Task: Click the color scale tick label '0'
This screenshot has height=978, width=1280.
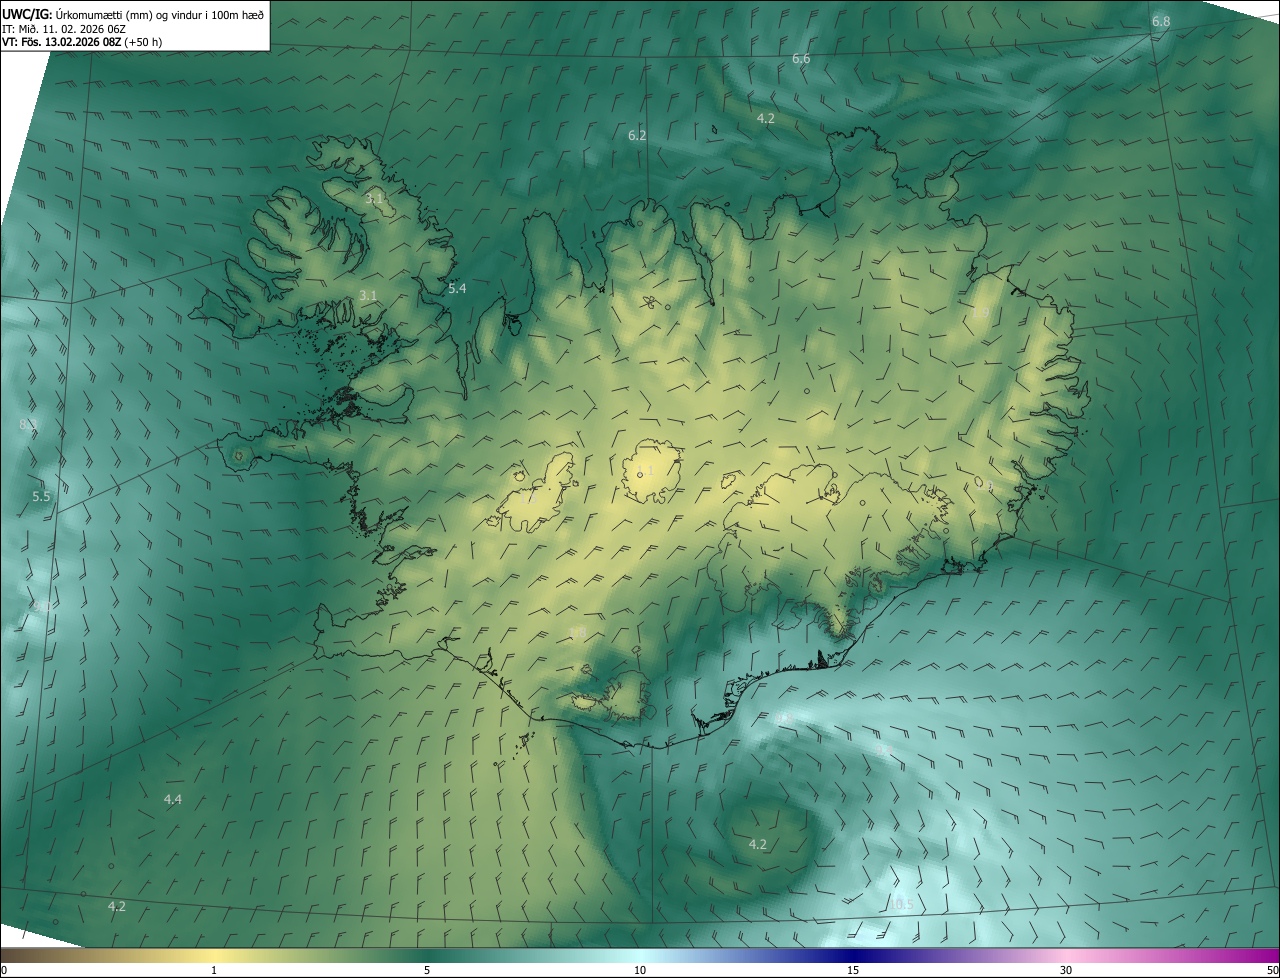Action: tap(4, 970)
